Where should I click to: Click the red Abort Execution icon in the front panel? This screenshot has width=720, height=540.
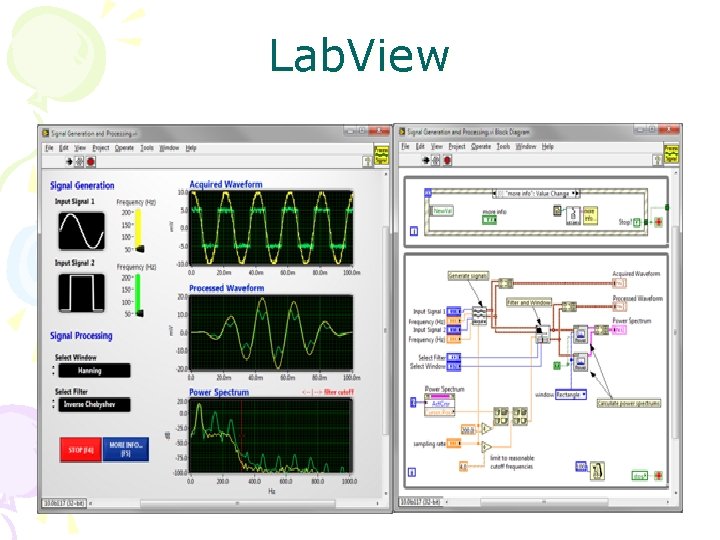point(91,161)
